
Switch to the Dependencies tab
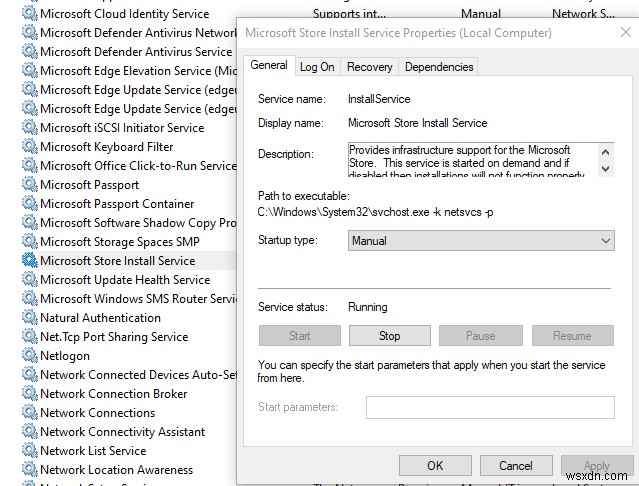[x=438, y=67]
